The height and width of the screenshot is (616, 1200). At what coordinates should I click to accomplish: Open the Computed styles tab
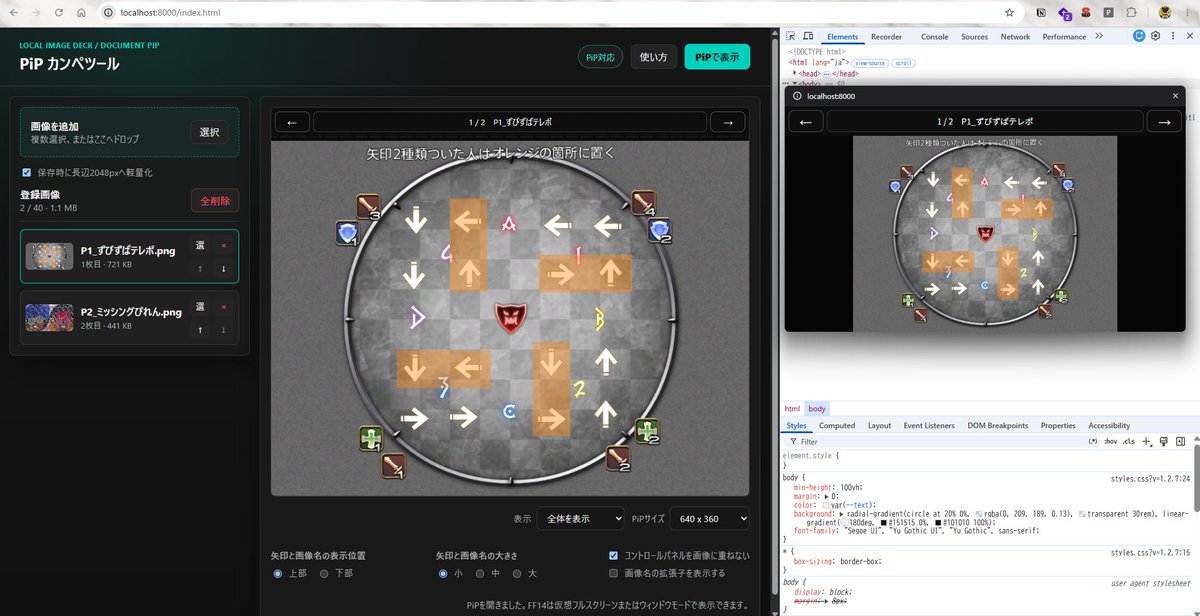pyautogui.click(x=837, y=425)
